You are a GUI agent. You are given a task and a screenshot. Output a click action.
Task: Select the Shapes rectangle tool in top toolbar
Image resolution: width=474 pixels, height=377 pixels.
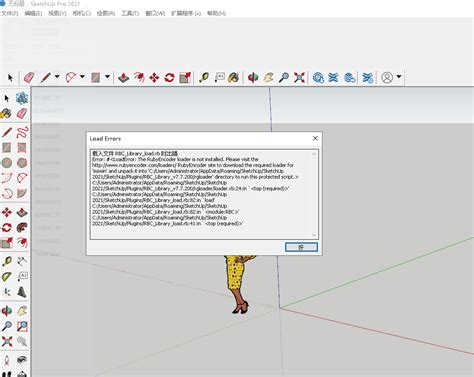click(96, 78)
